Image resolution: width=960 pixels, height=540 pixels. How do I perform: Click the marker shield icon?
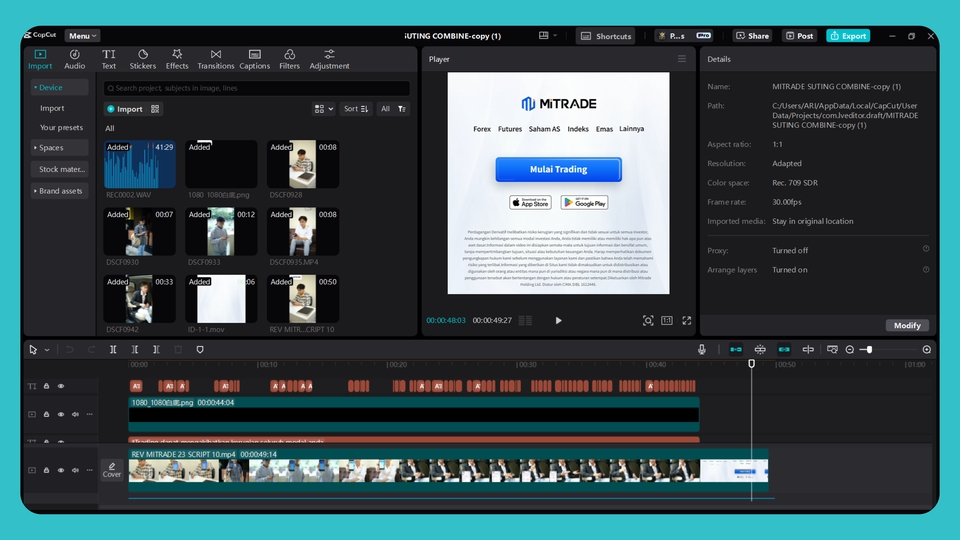pos(200,350)
